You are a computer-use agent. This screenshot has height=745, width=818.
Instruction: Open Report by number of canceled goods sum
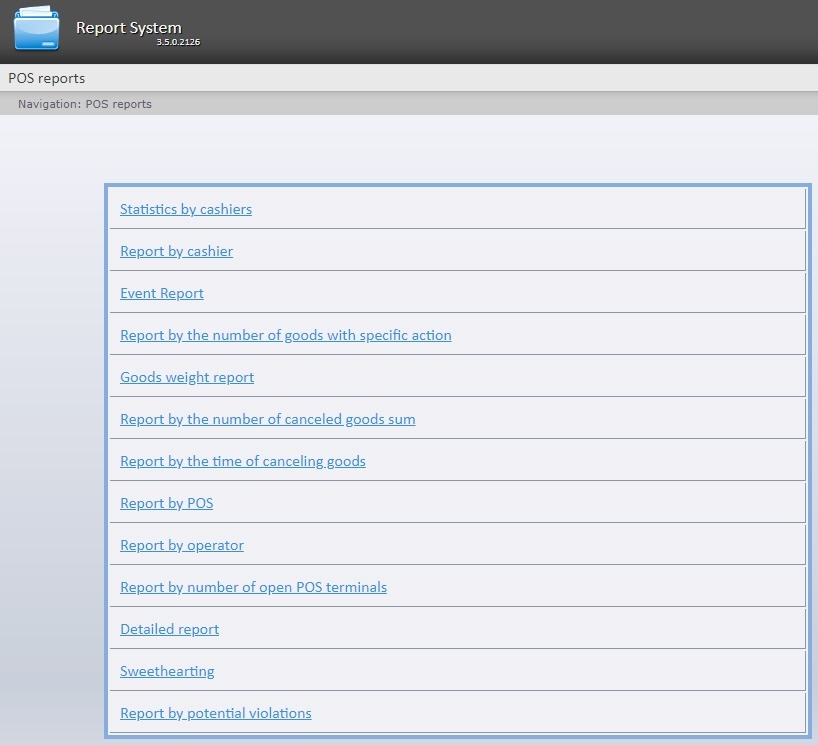pos(267,419)
